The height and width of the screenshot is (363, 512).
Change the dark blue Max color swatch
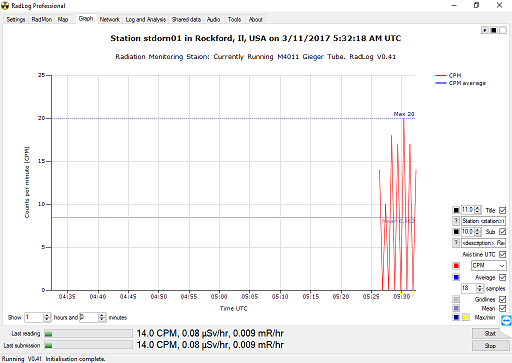pos(456,317)
